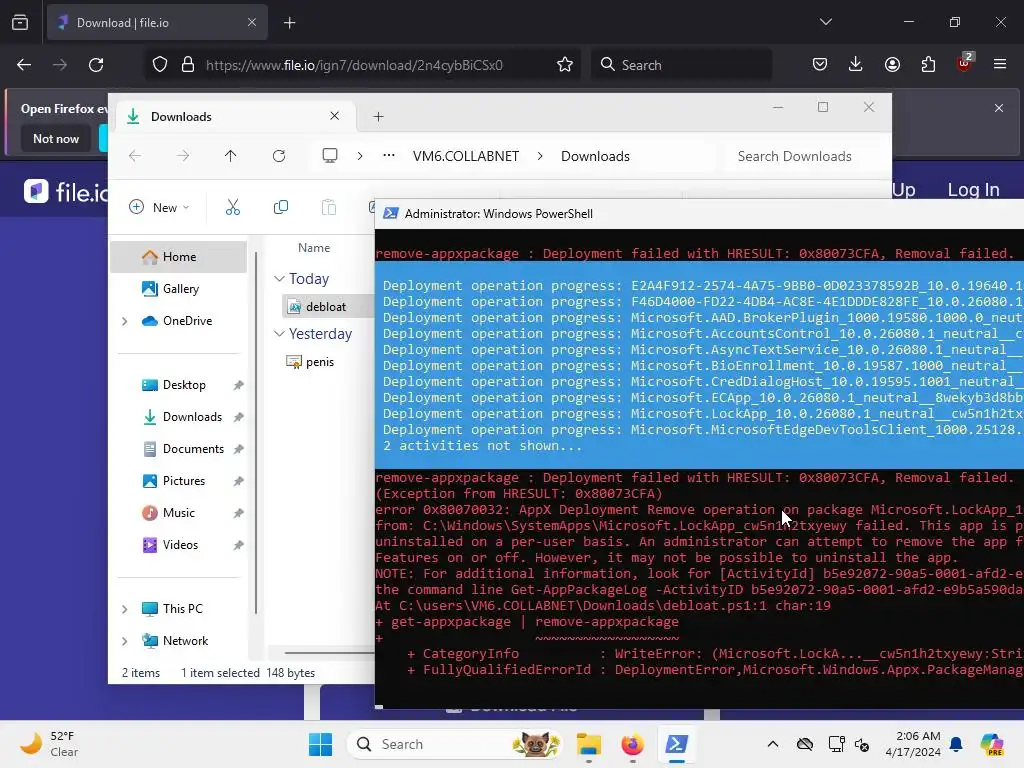Open the New item dropdown
The height and width of the screenshot is (768, 1024).
point(159,207)
